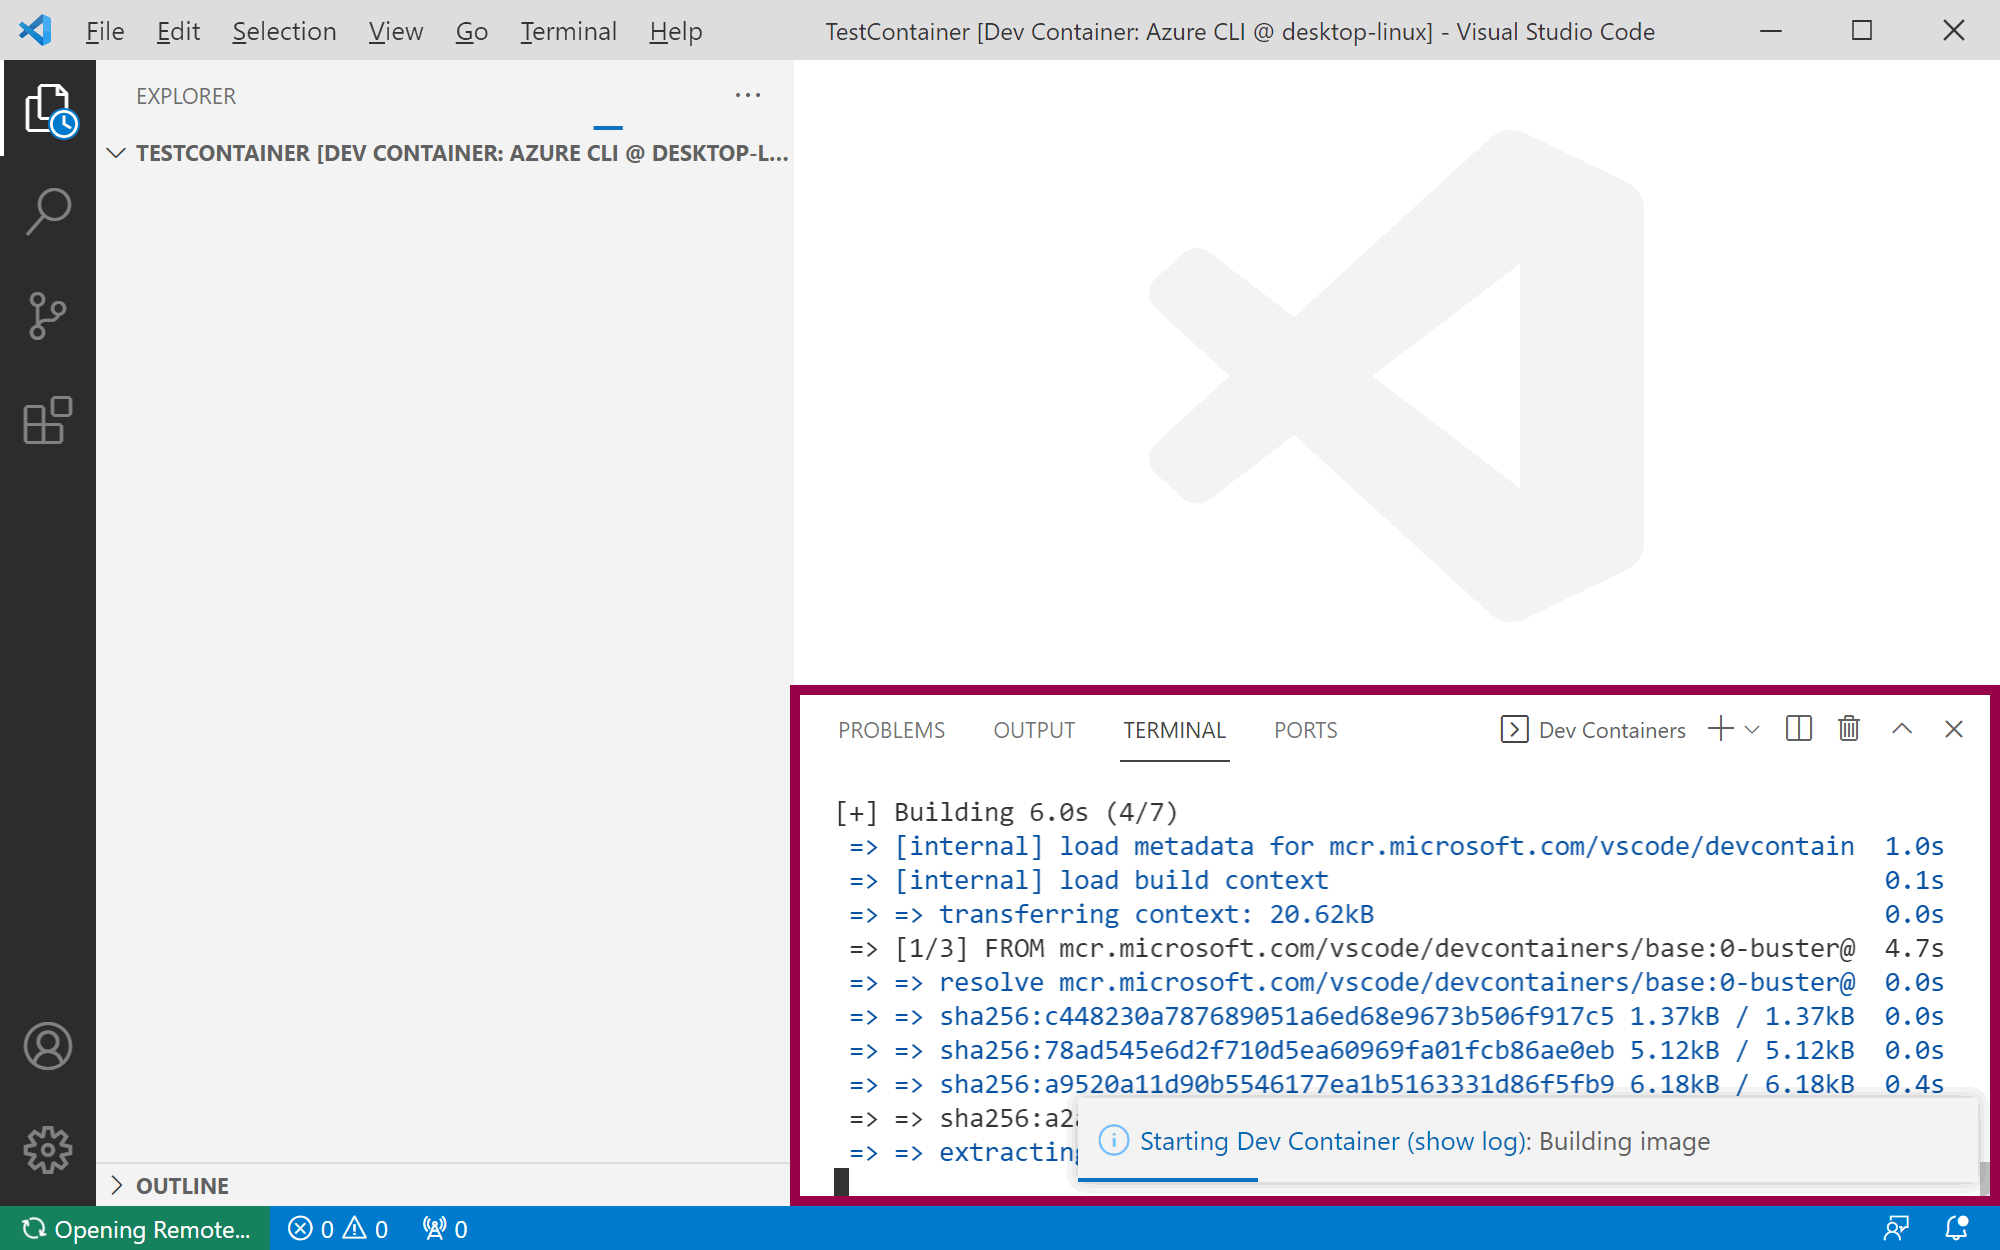Open the Search view in activity bar

[48, 212]
